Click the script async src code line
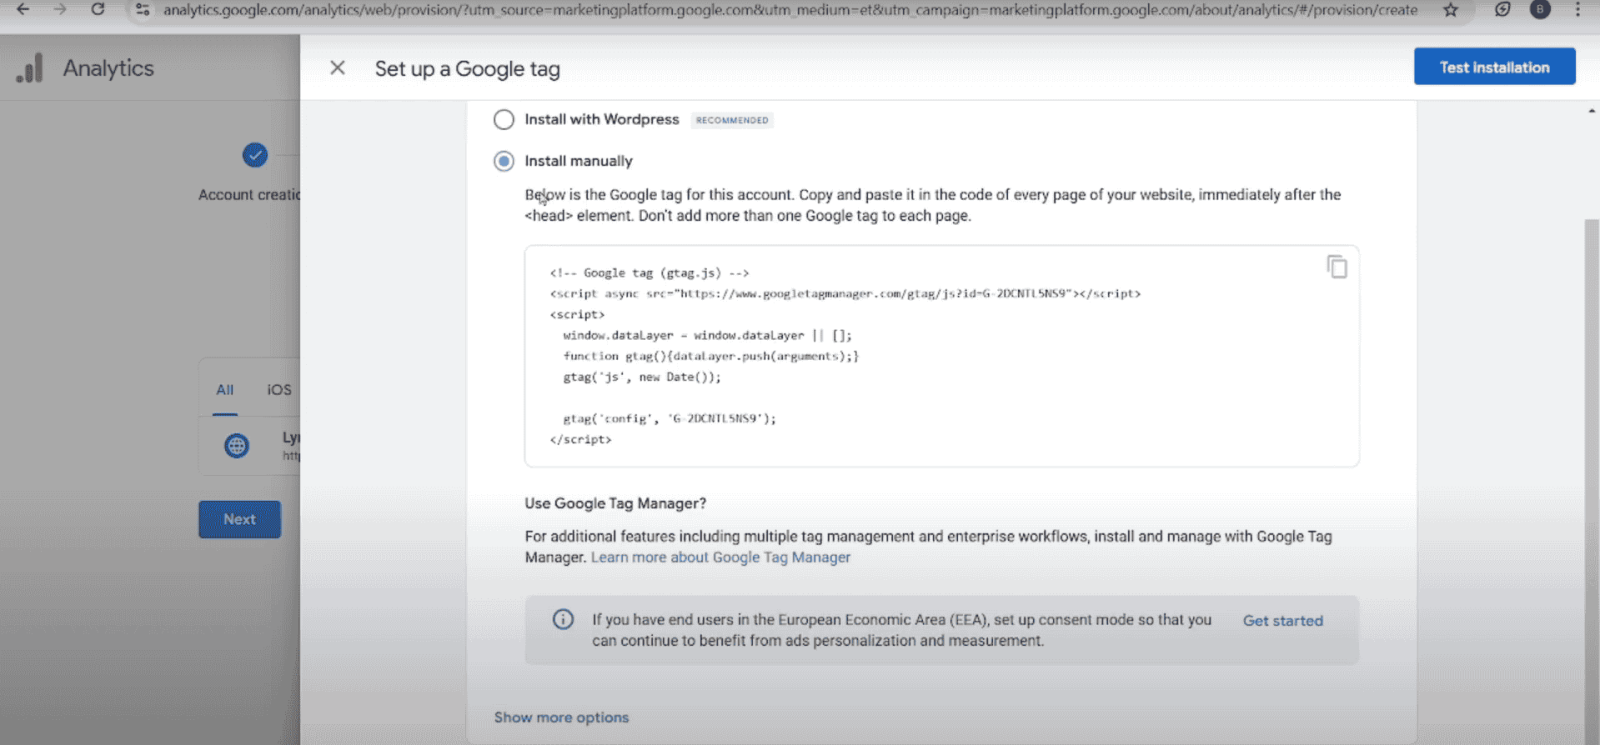The width and height of the screenshot is (1600, 745). (845, 294)
